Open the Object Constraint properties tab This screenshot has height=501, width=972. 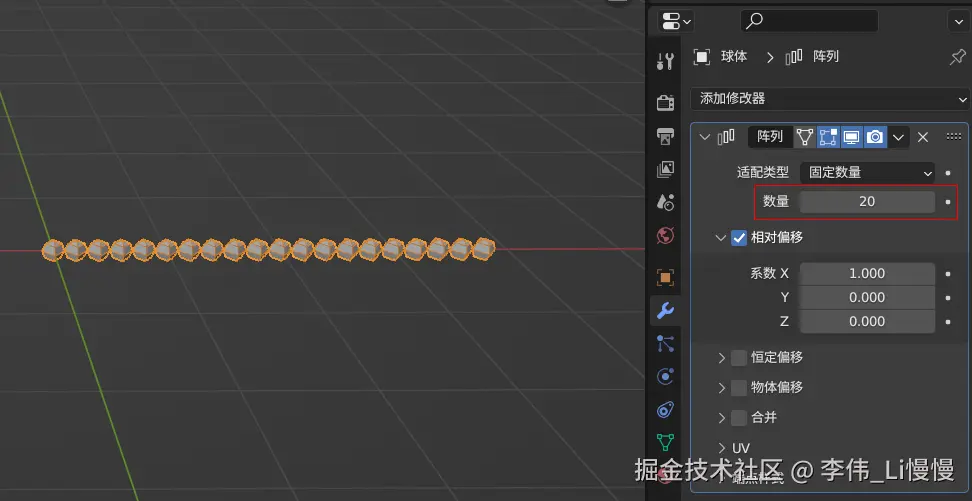tap(665, 410)
